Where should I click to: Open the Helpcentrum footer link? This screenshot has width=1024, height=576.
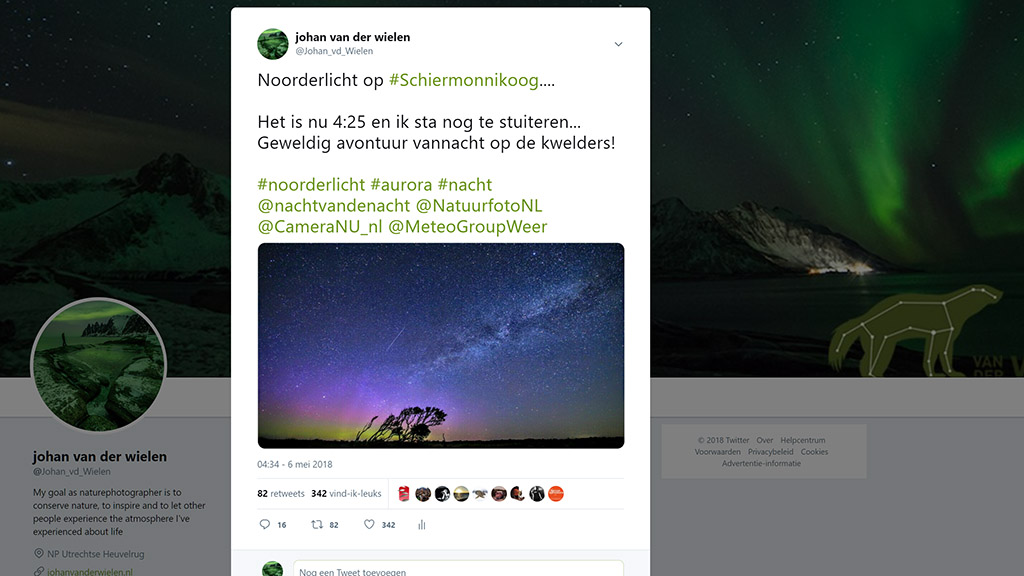[x=803, y=440]
